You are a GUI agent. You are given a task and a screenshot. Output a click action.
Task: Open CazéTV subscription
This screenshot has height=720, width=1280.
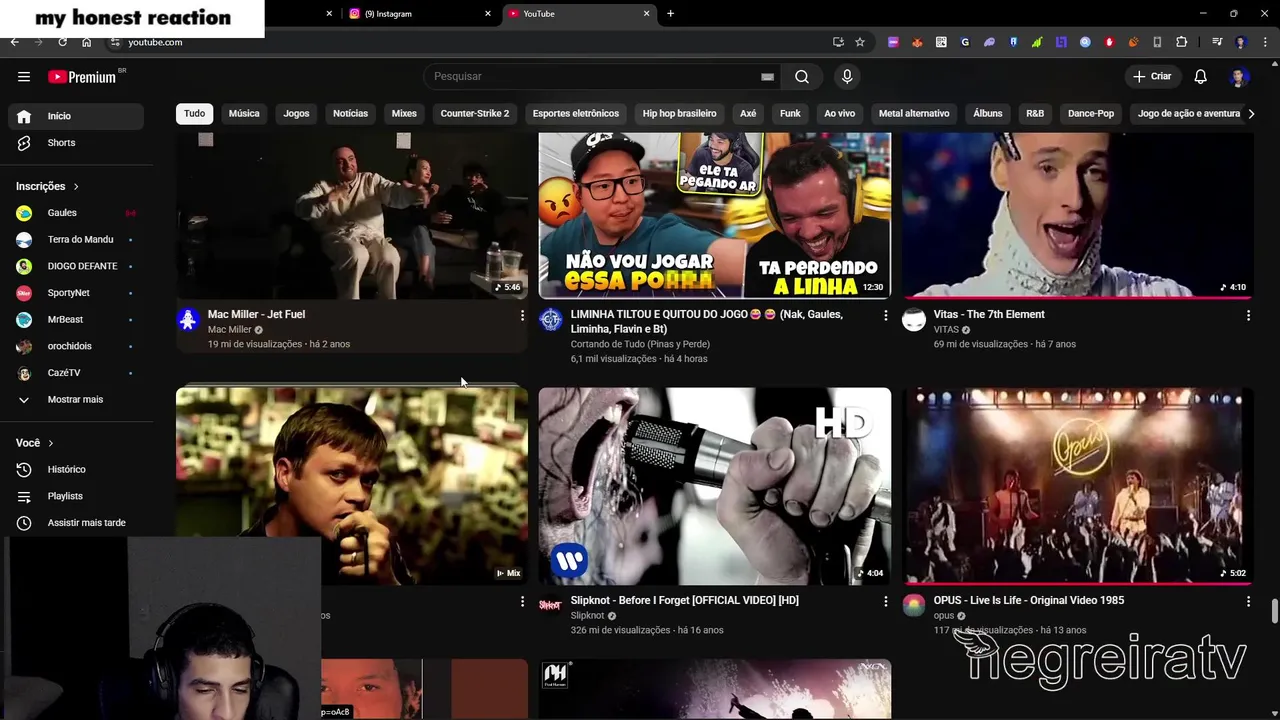(x=76, y=373)
